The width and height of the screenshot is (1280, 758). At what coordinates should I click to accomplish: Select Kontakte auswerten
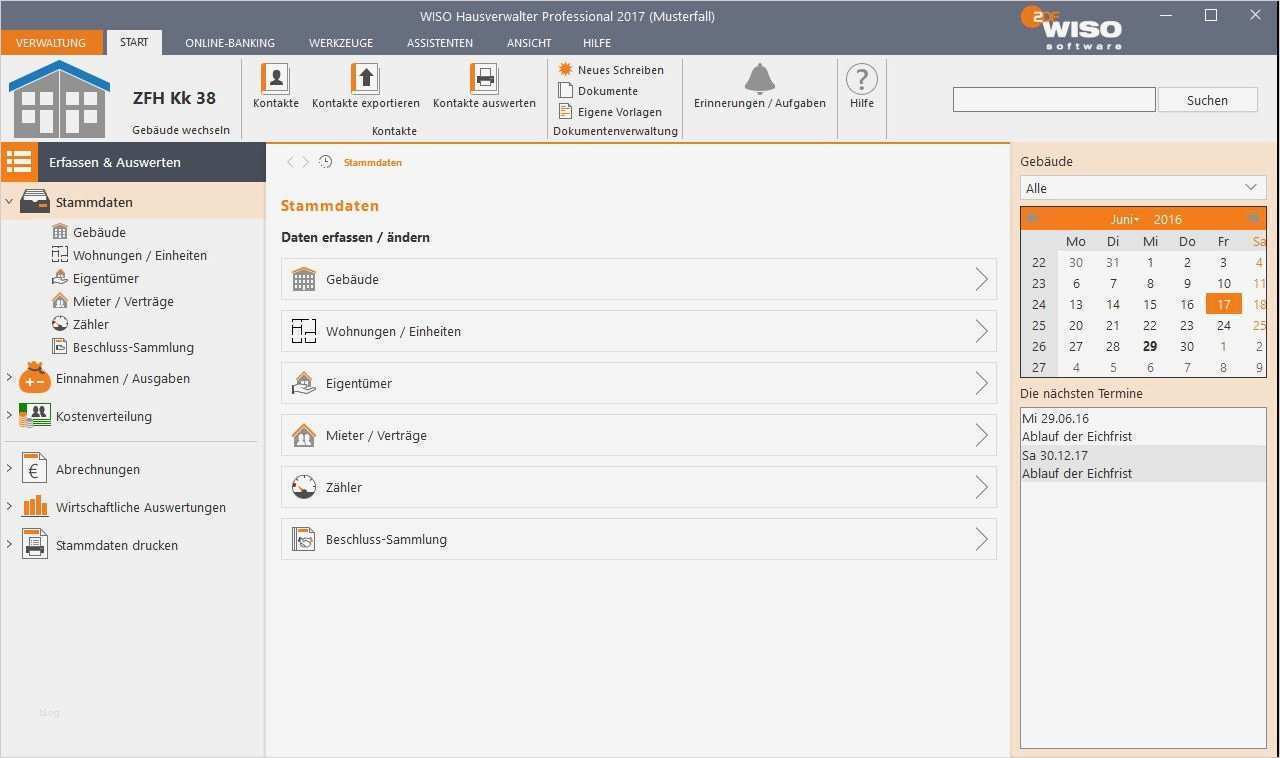coord(484,85)
